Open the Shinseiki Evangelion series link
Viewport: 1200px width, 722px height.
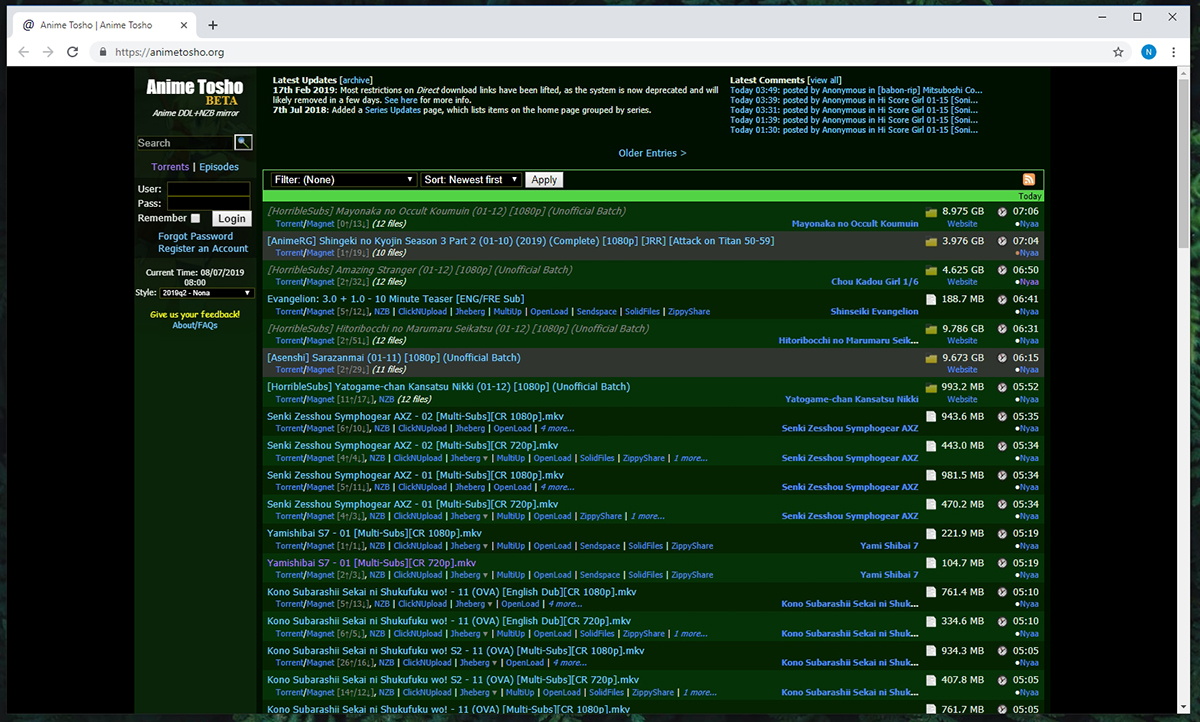tap(874, 312)
